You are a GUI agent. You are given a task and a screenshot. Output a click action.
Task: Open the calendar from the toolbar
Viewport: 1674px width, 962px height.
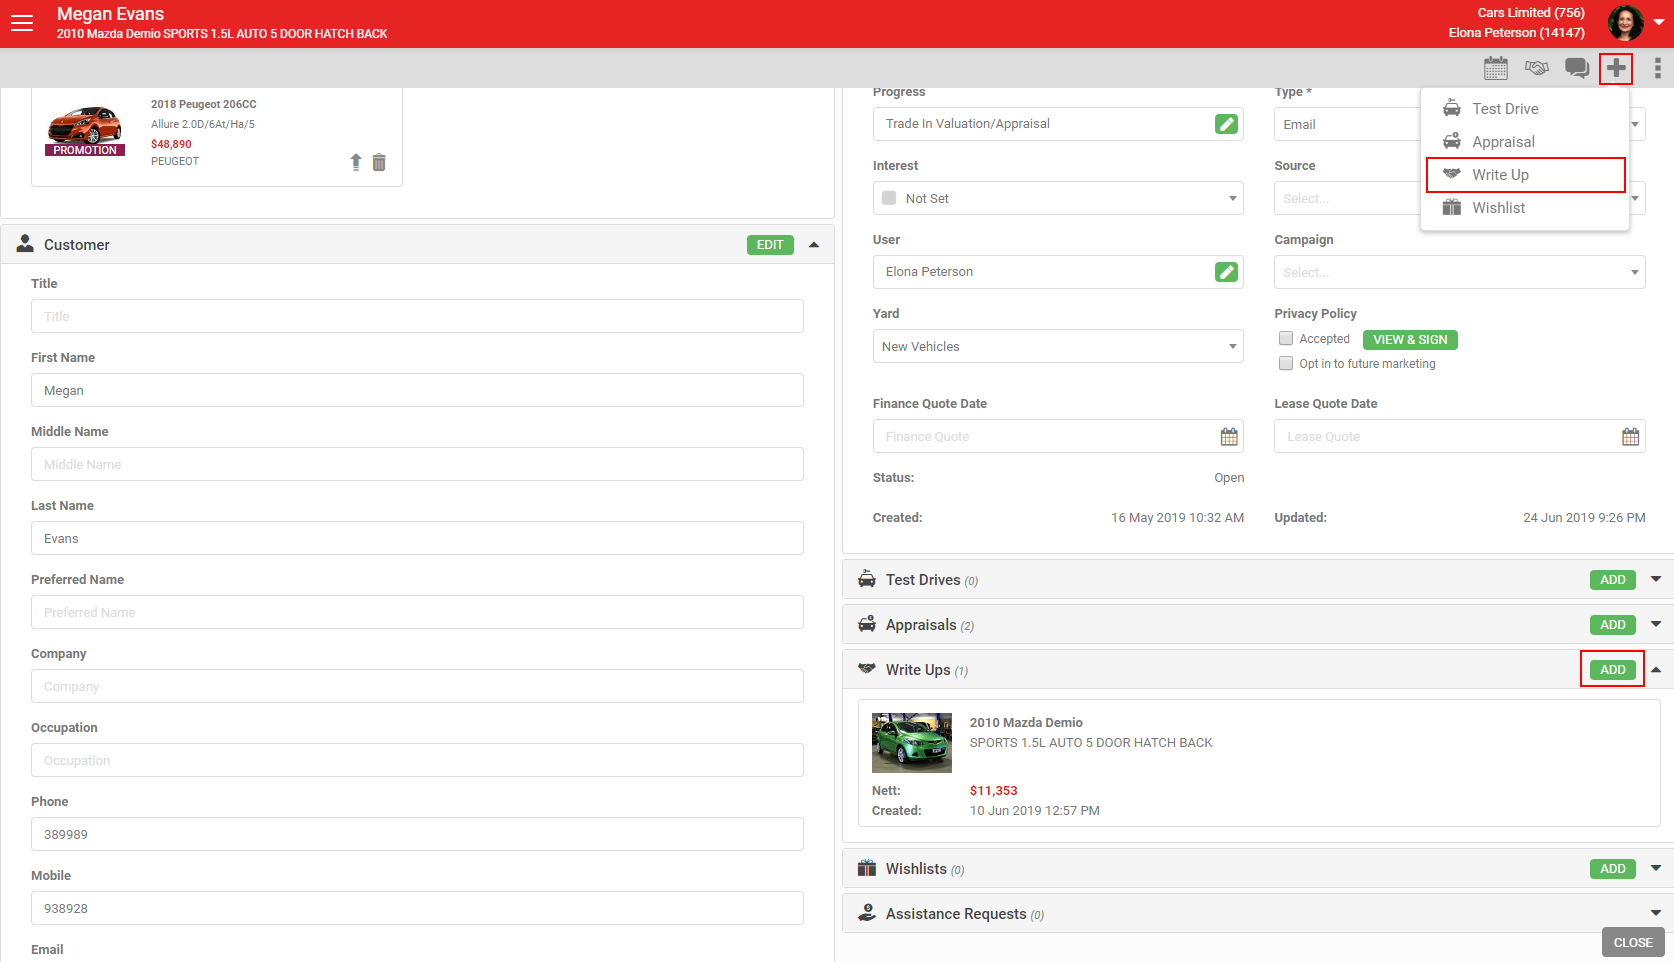coord(1496,68)
